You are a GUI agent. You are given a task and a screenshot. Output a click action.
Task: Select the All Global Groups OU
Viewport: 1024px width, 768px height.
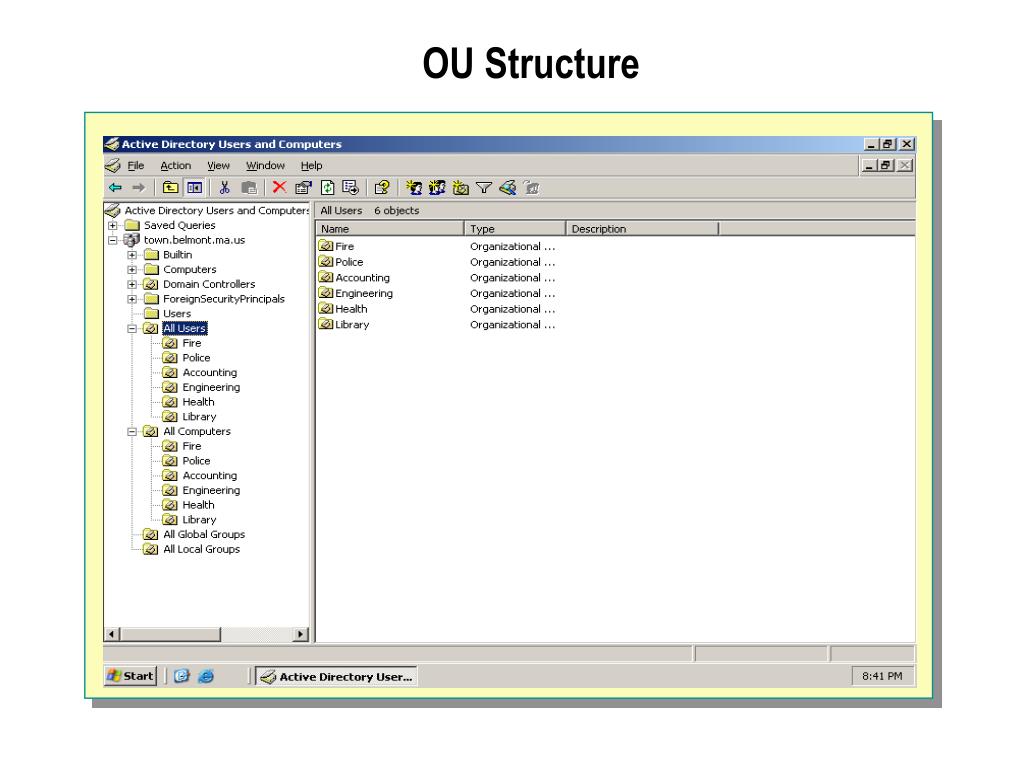tap(204, 534)
